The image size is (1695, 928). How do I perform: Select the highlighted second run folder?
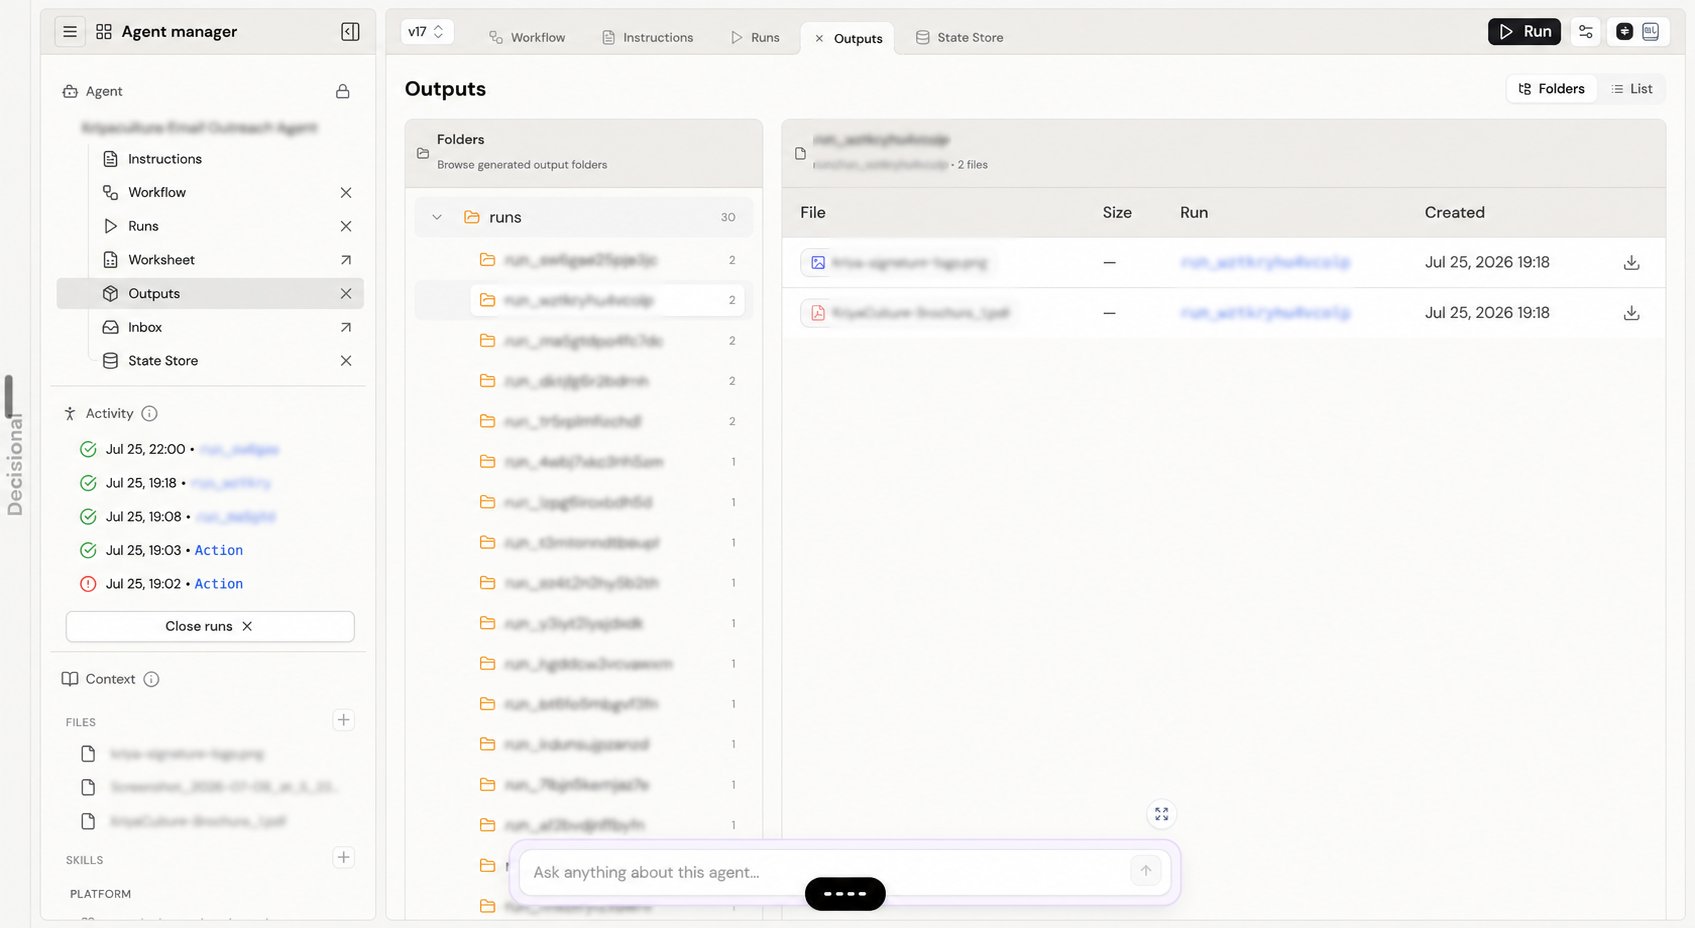607,300
